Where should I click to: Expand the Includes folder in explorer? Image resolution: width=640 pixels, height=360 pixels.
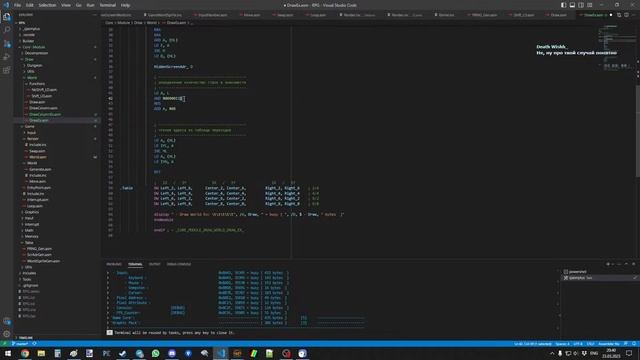click(29, 273)
